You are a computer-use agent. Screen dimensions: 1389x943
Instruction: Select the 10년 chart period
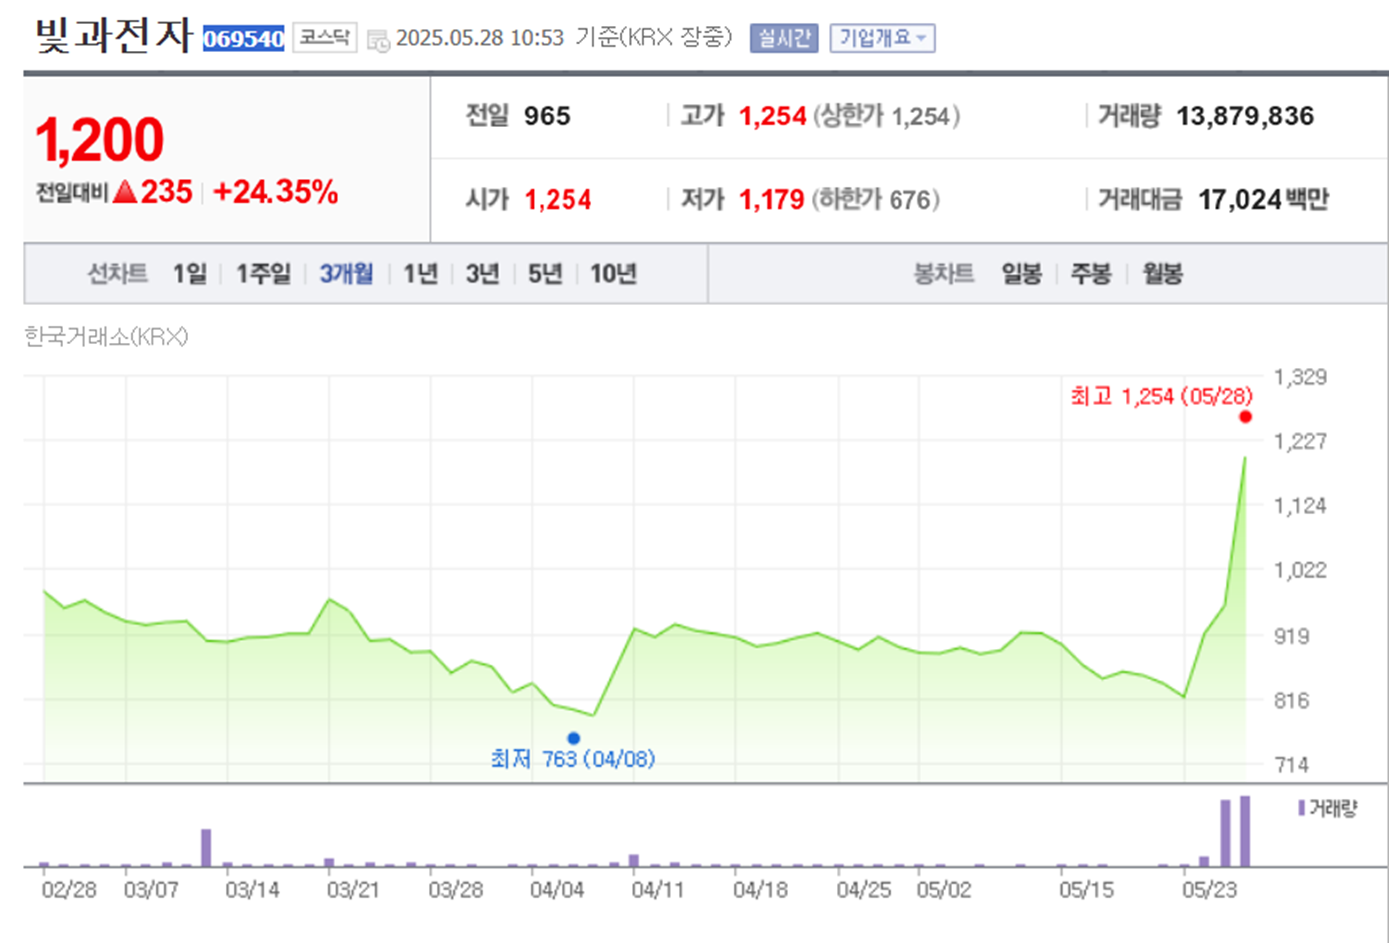point(613,274)
